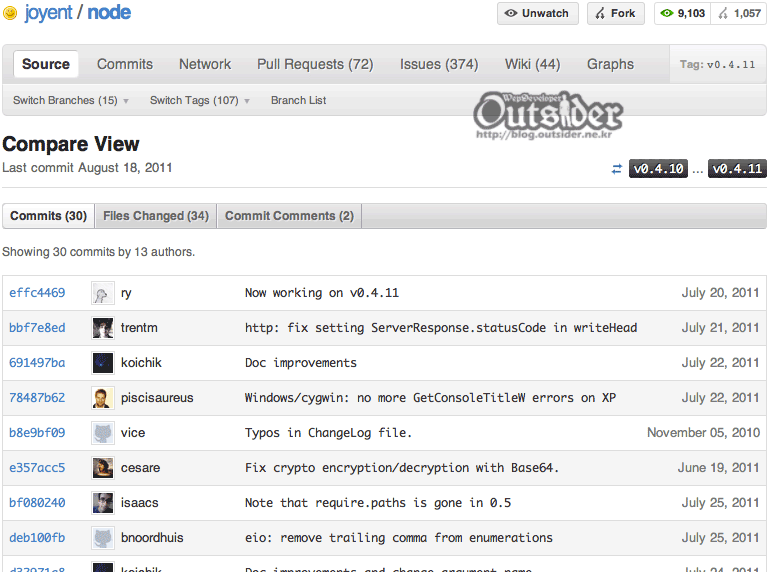
Task: Switch to the Commits navigation tab
Action: 125,64
